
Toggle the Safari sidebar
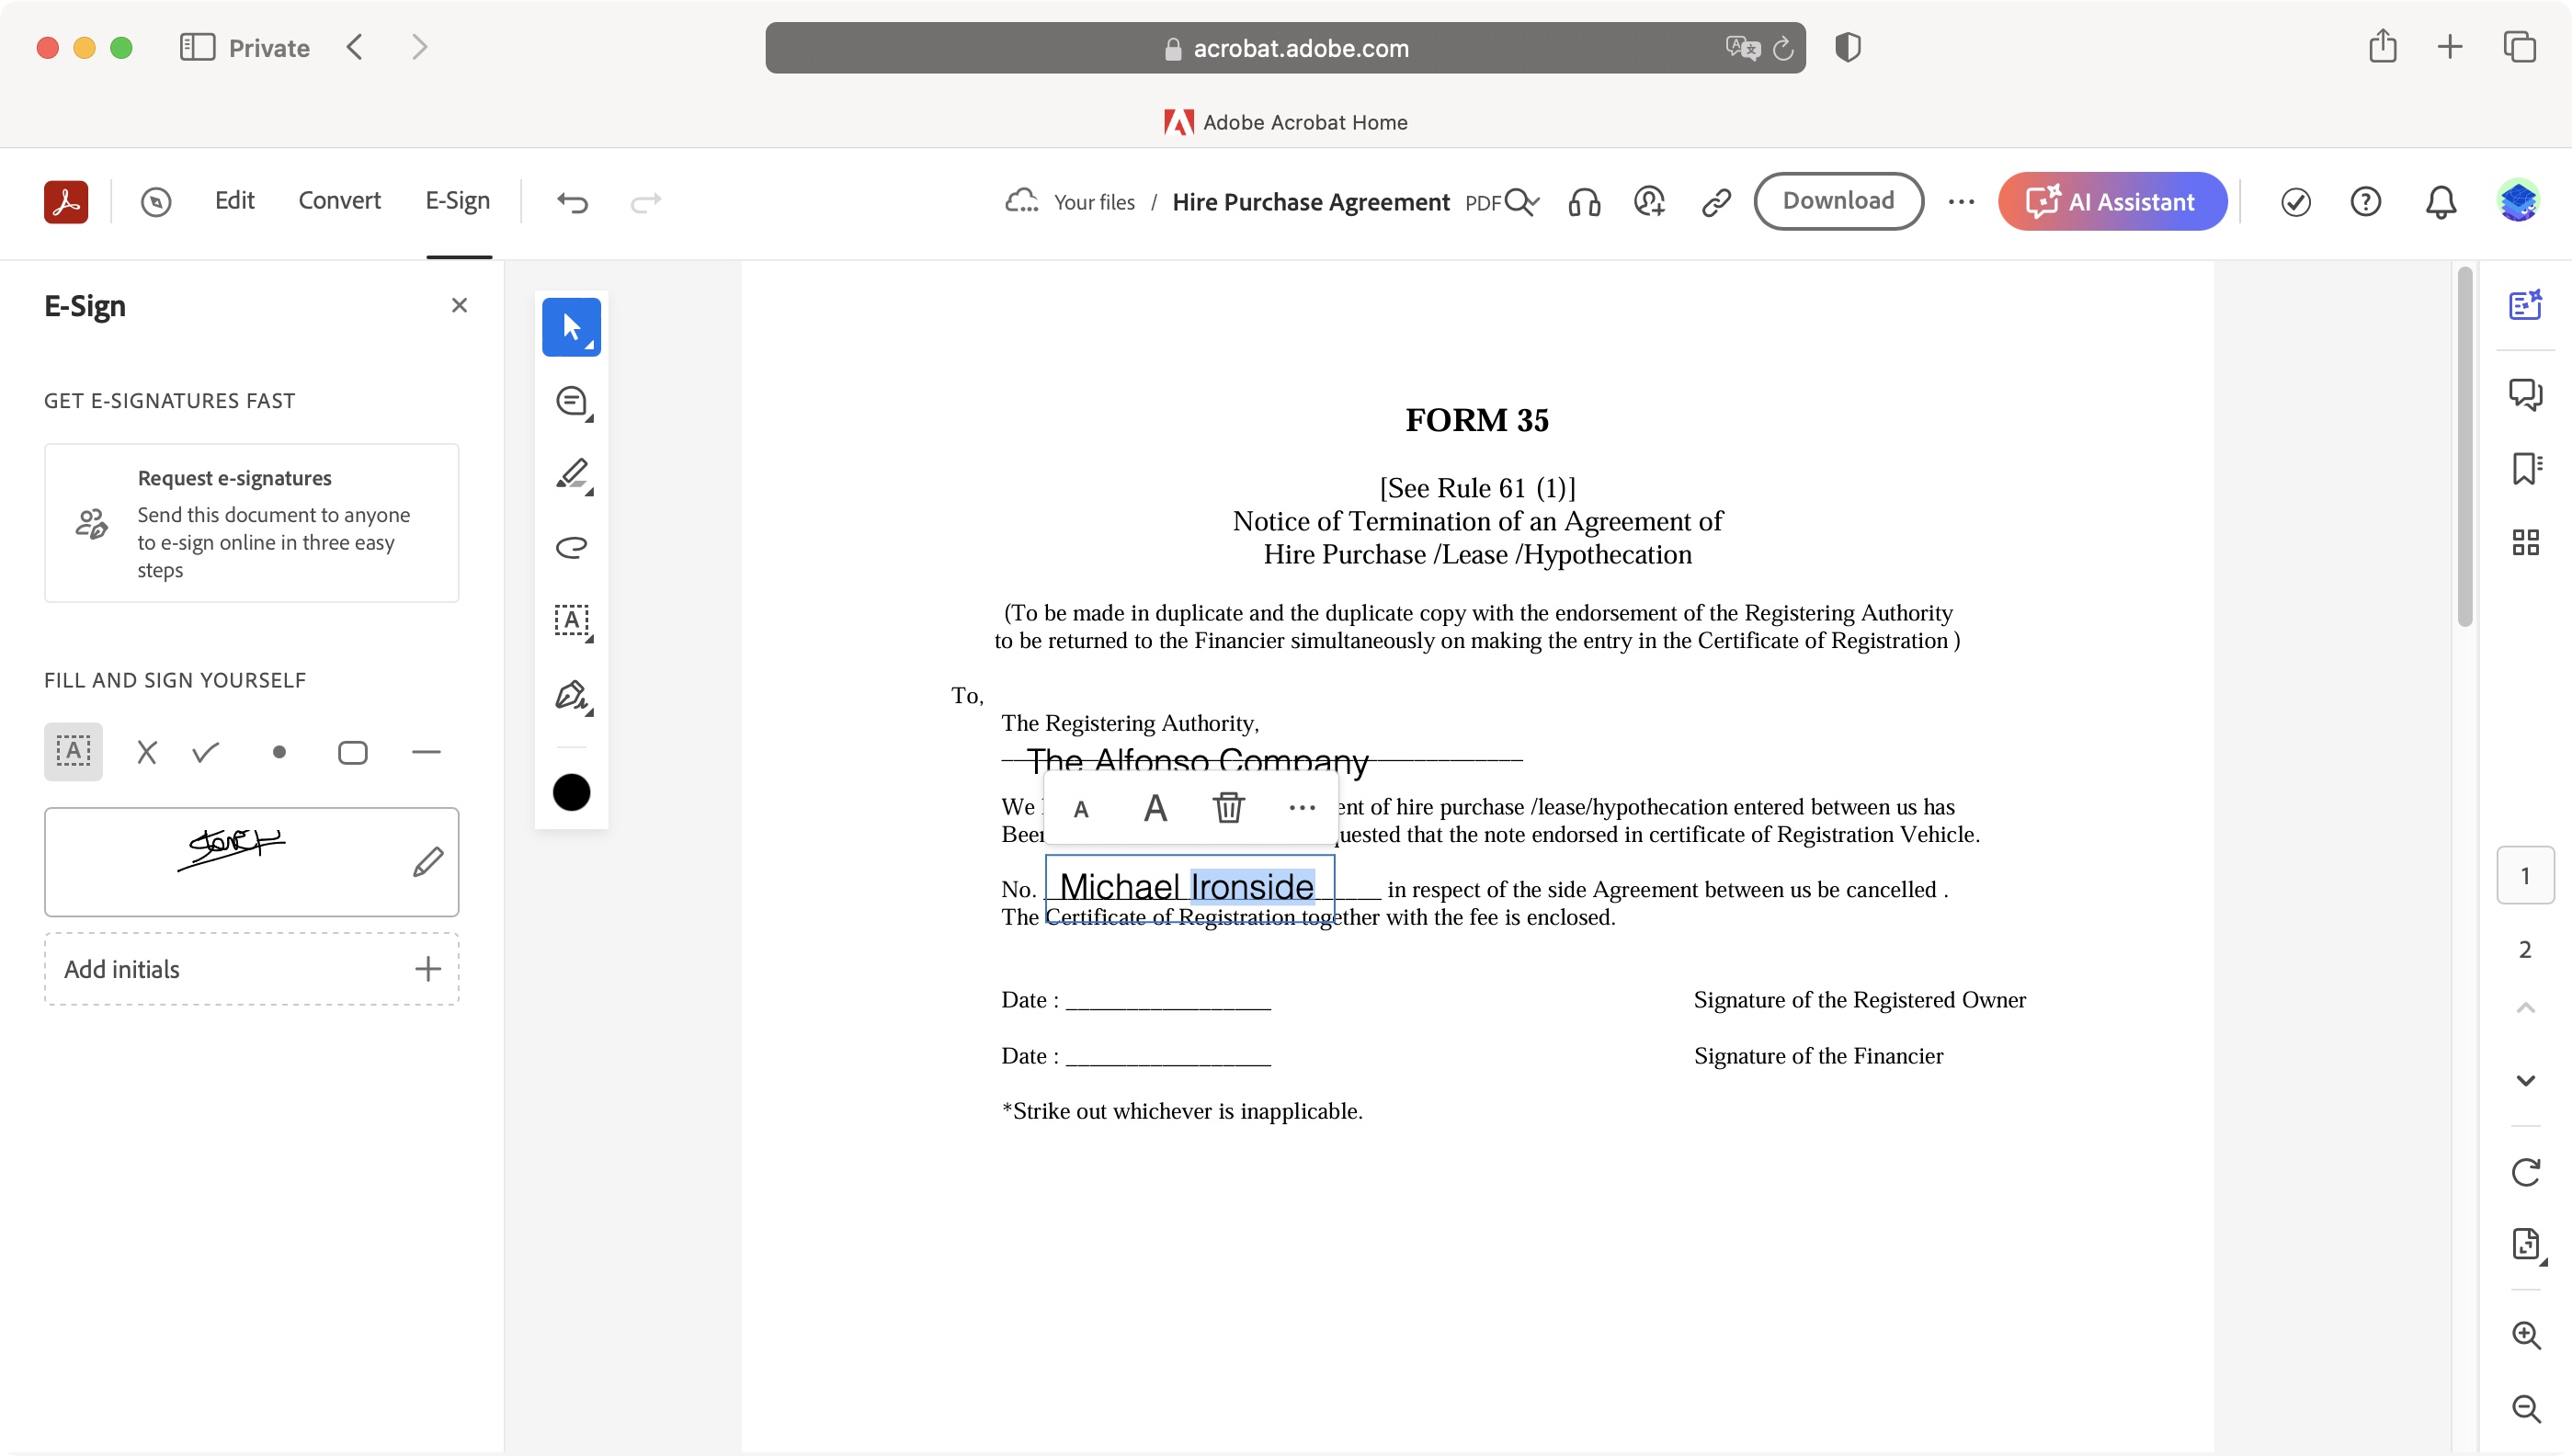pos(197,47)
